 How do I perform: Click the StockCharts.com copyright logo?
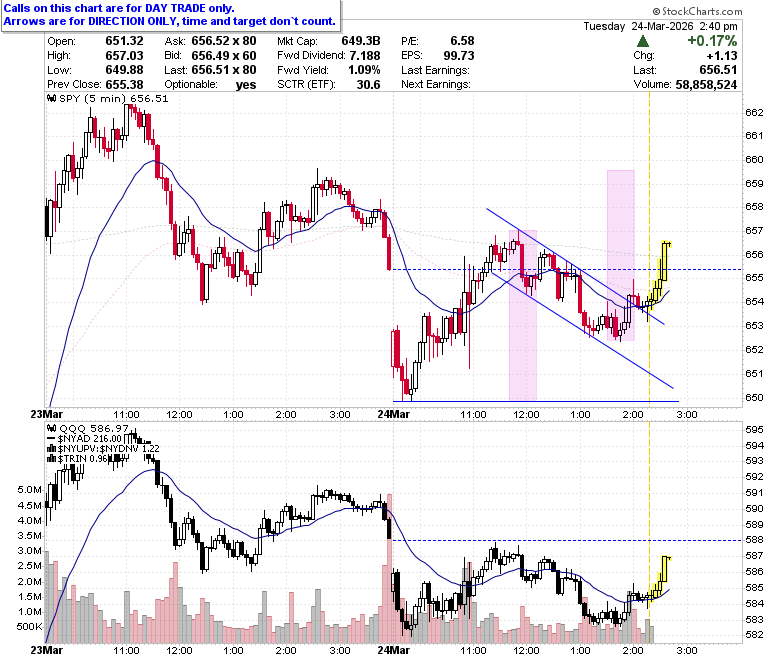pyautogui.click(x=697, y=11)
